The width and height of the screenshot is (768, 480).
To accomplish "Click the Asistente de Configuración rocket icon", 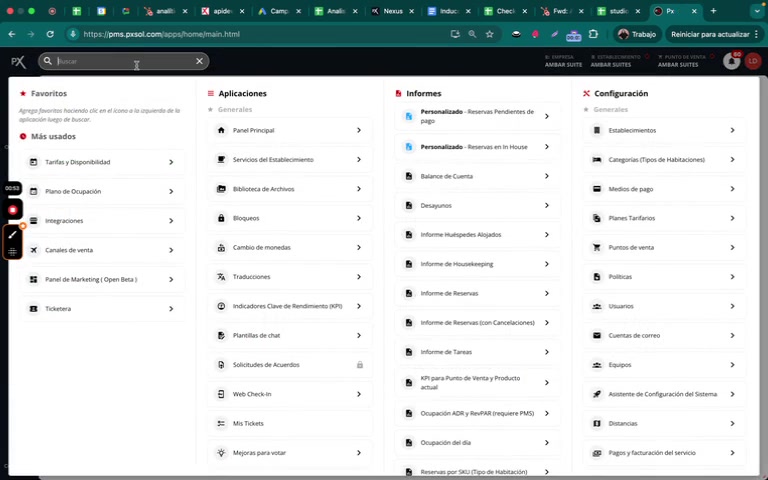I will (597, 394).
